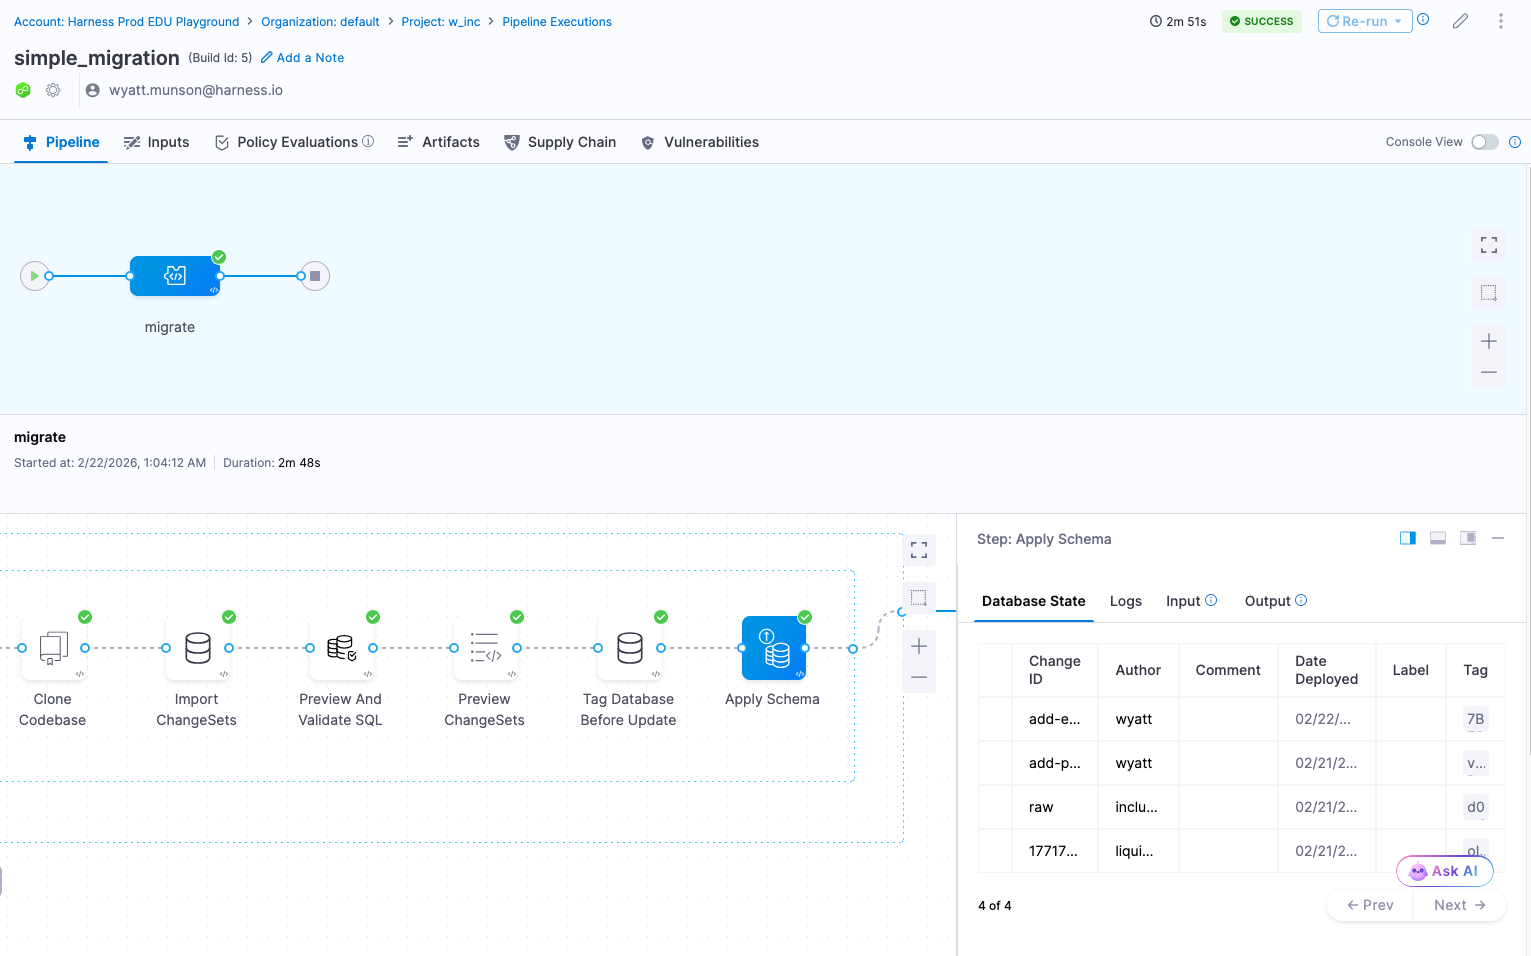Select the Clone Codebase step icon

(x=53, y=648)
